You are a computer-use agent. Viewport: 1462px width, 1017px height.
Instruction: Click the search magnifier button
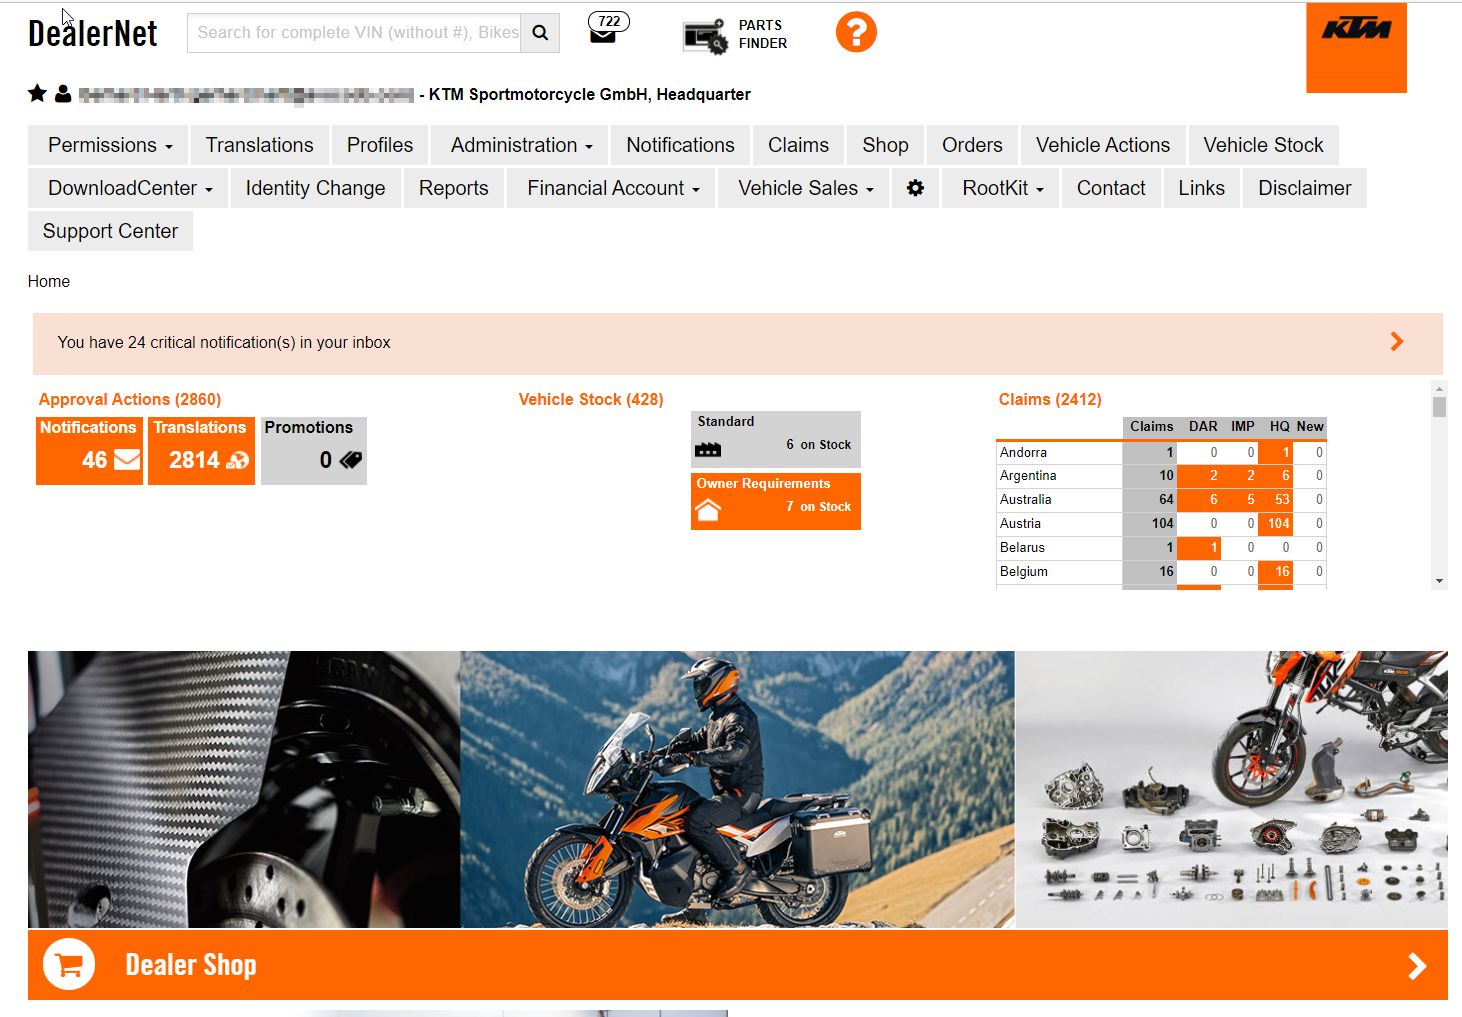[540, 33]
